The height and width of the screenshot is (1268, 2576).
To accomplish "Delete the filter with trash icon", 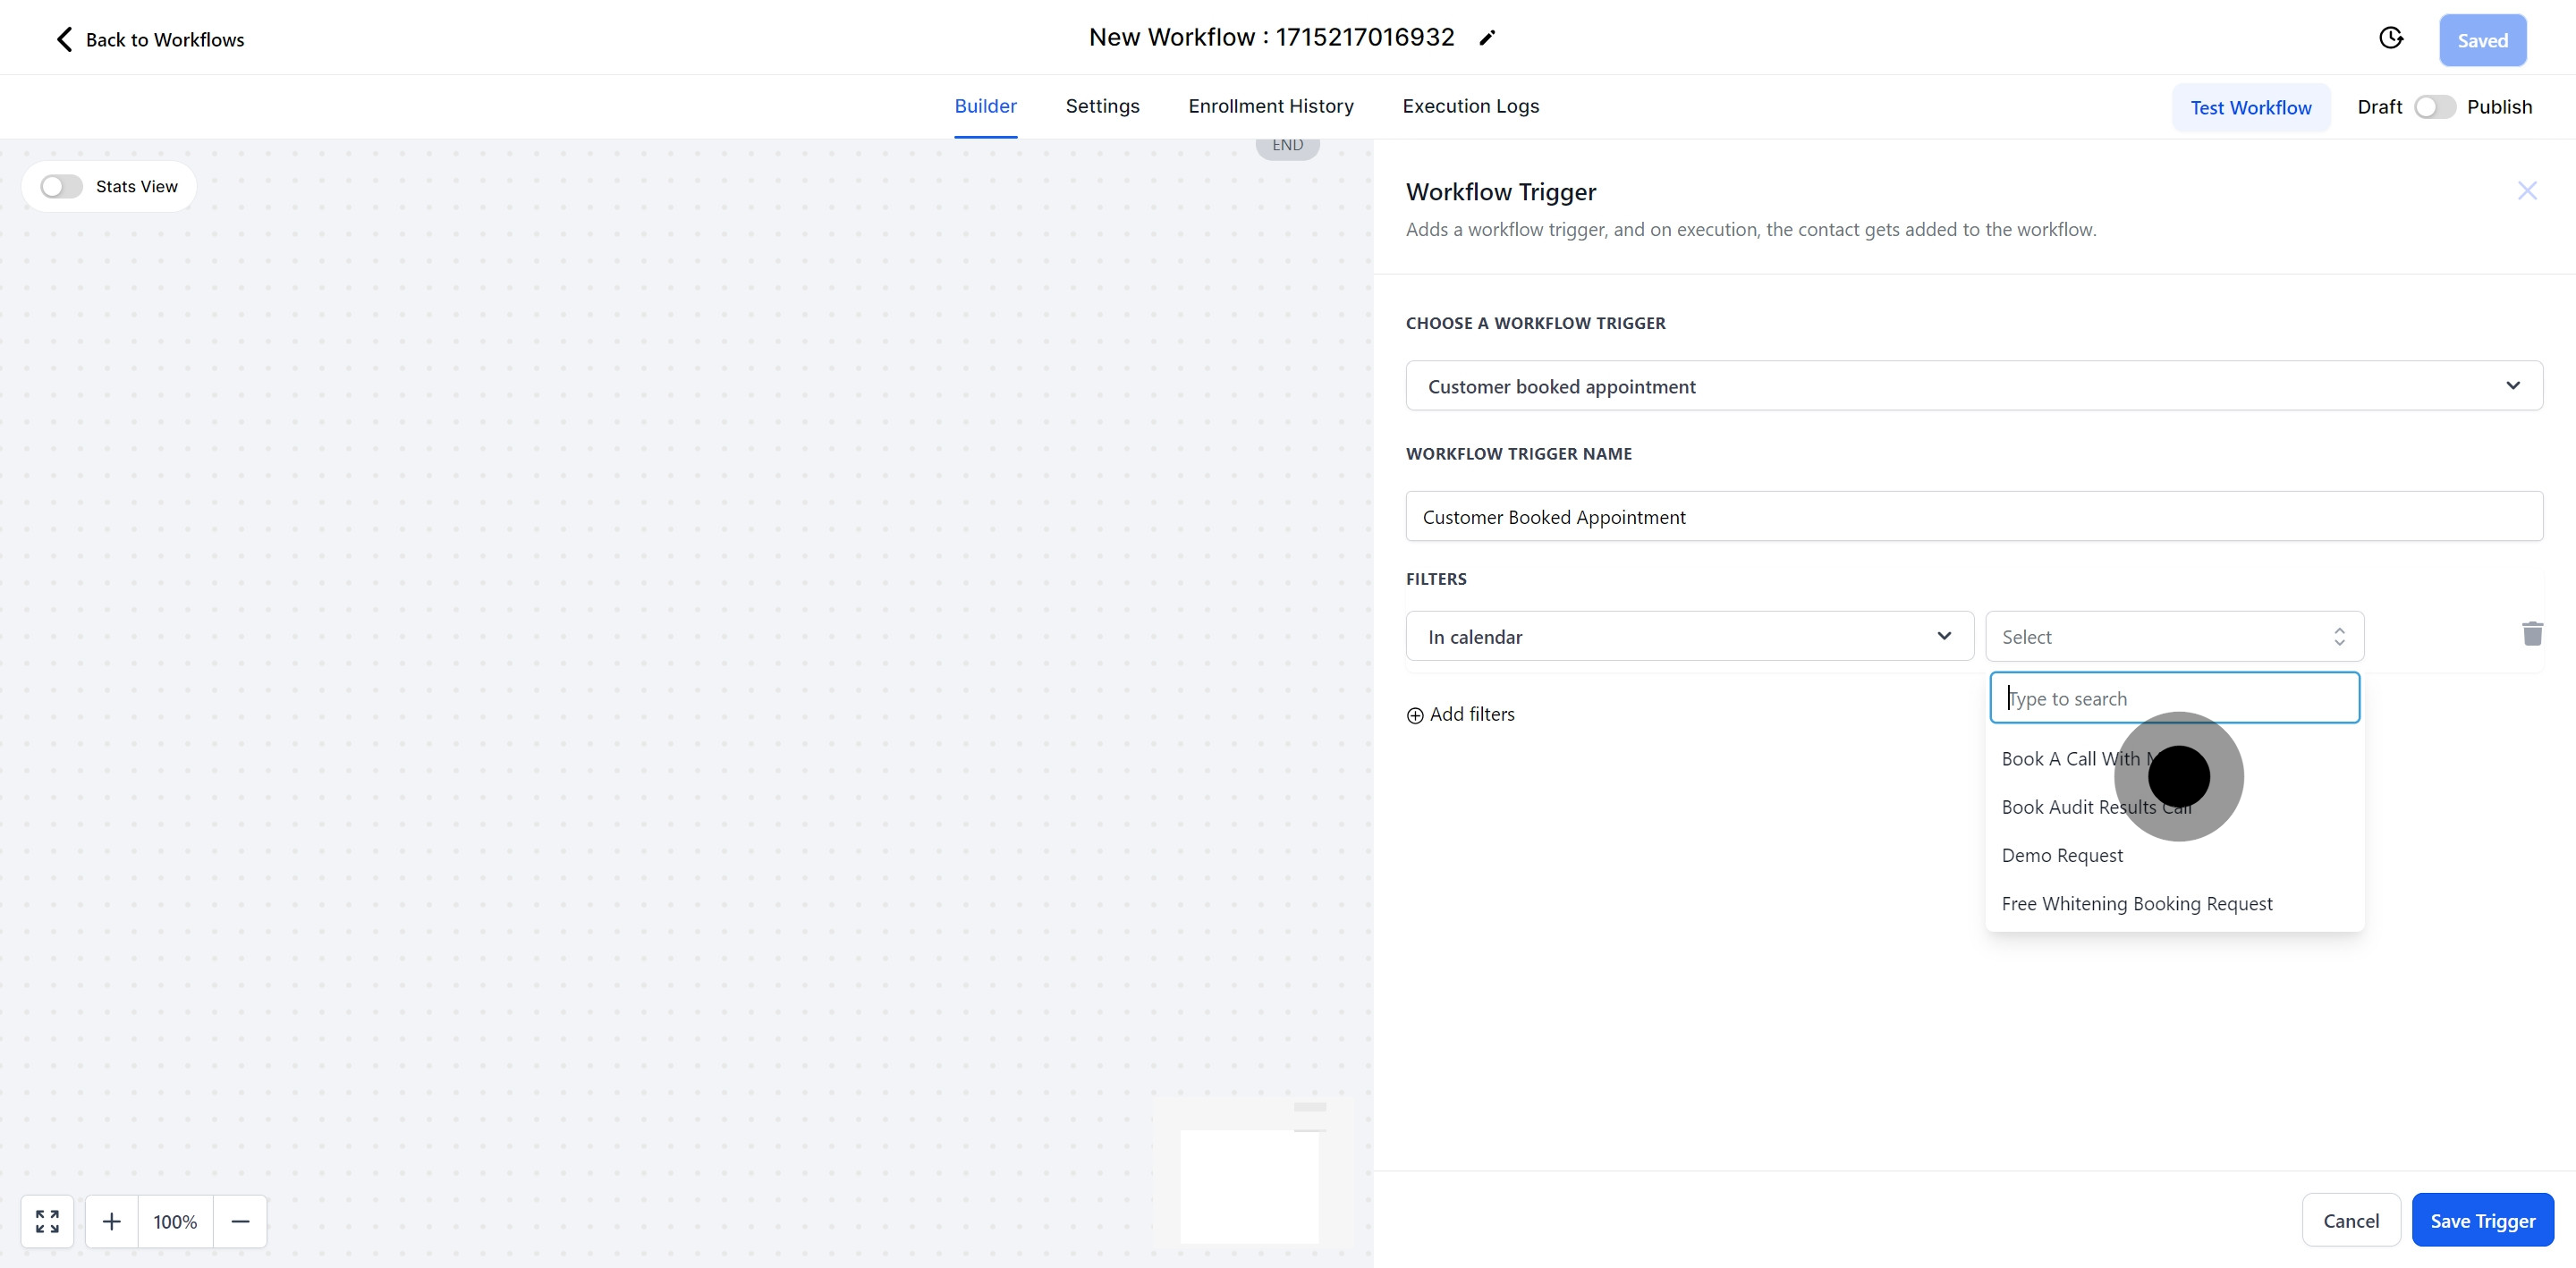I will (x=2532, y=634).
